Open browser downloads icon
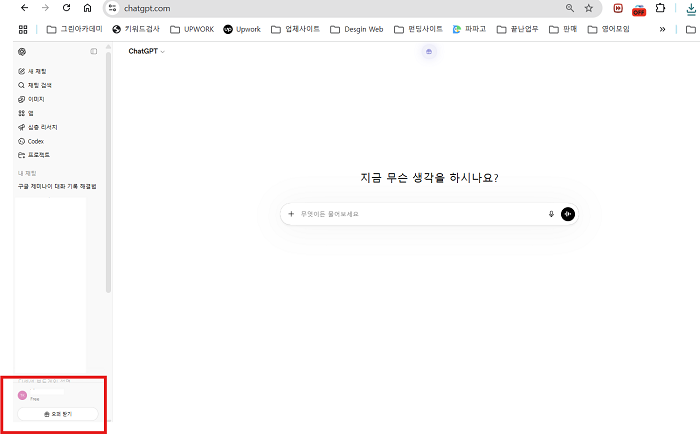The width and height of the screenshot is (700, 434). [691, 9]
